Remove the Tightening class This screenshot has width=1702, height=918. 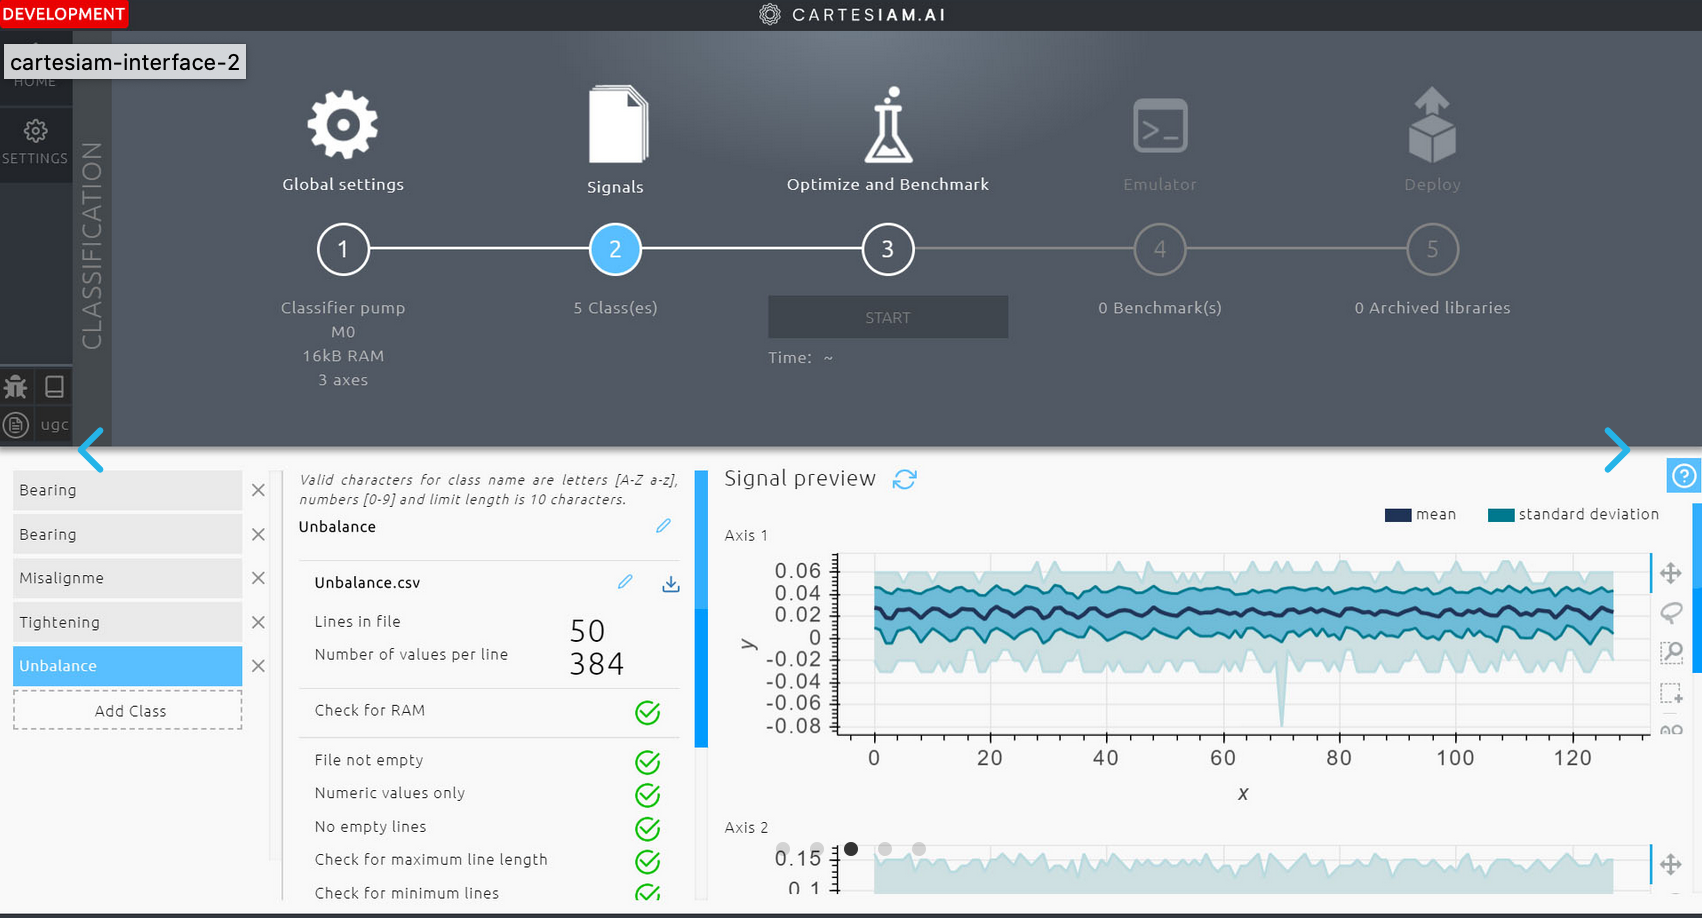(258, 622)
